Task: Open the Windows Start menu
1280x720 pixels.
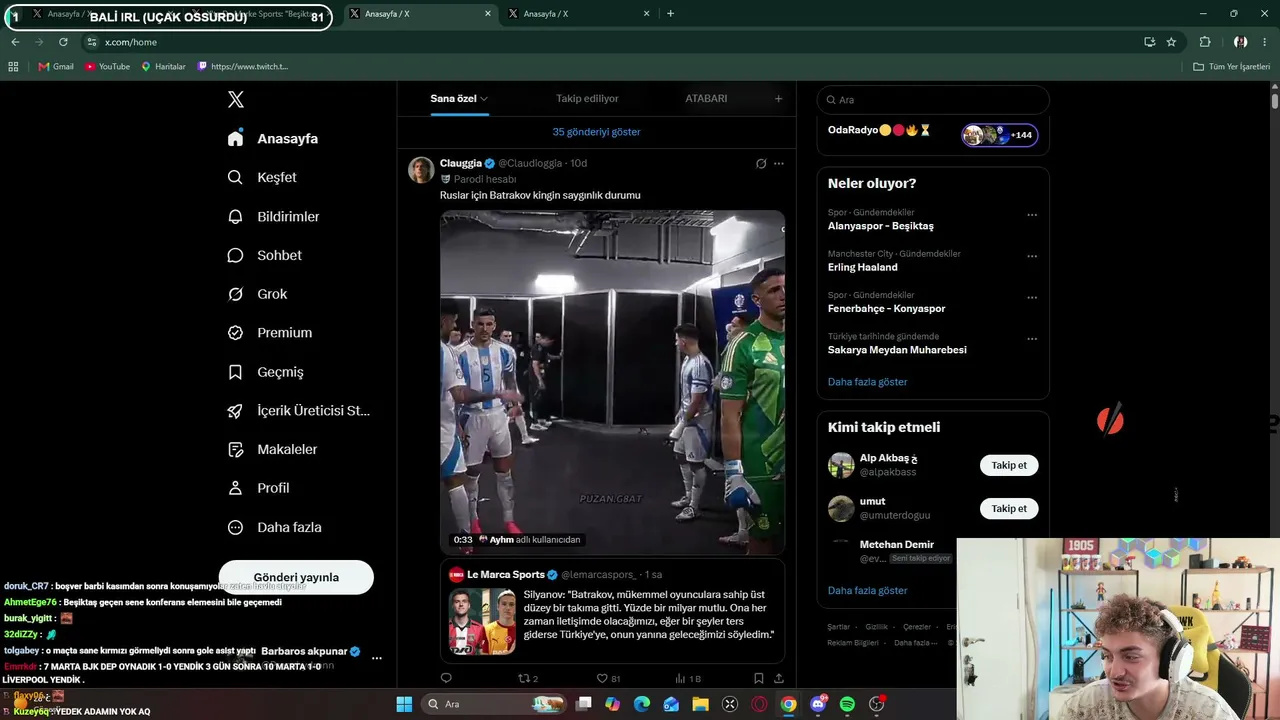Action: 404,704
